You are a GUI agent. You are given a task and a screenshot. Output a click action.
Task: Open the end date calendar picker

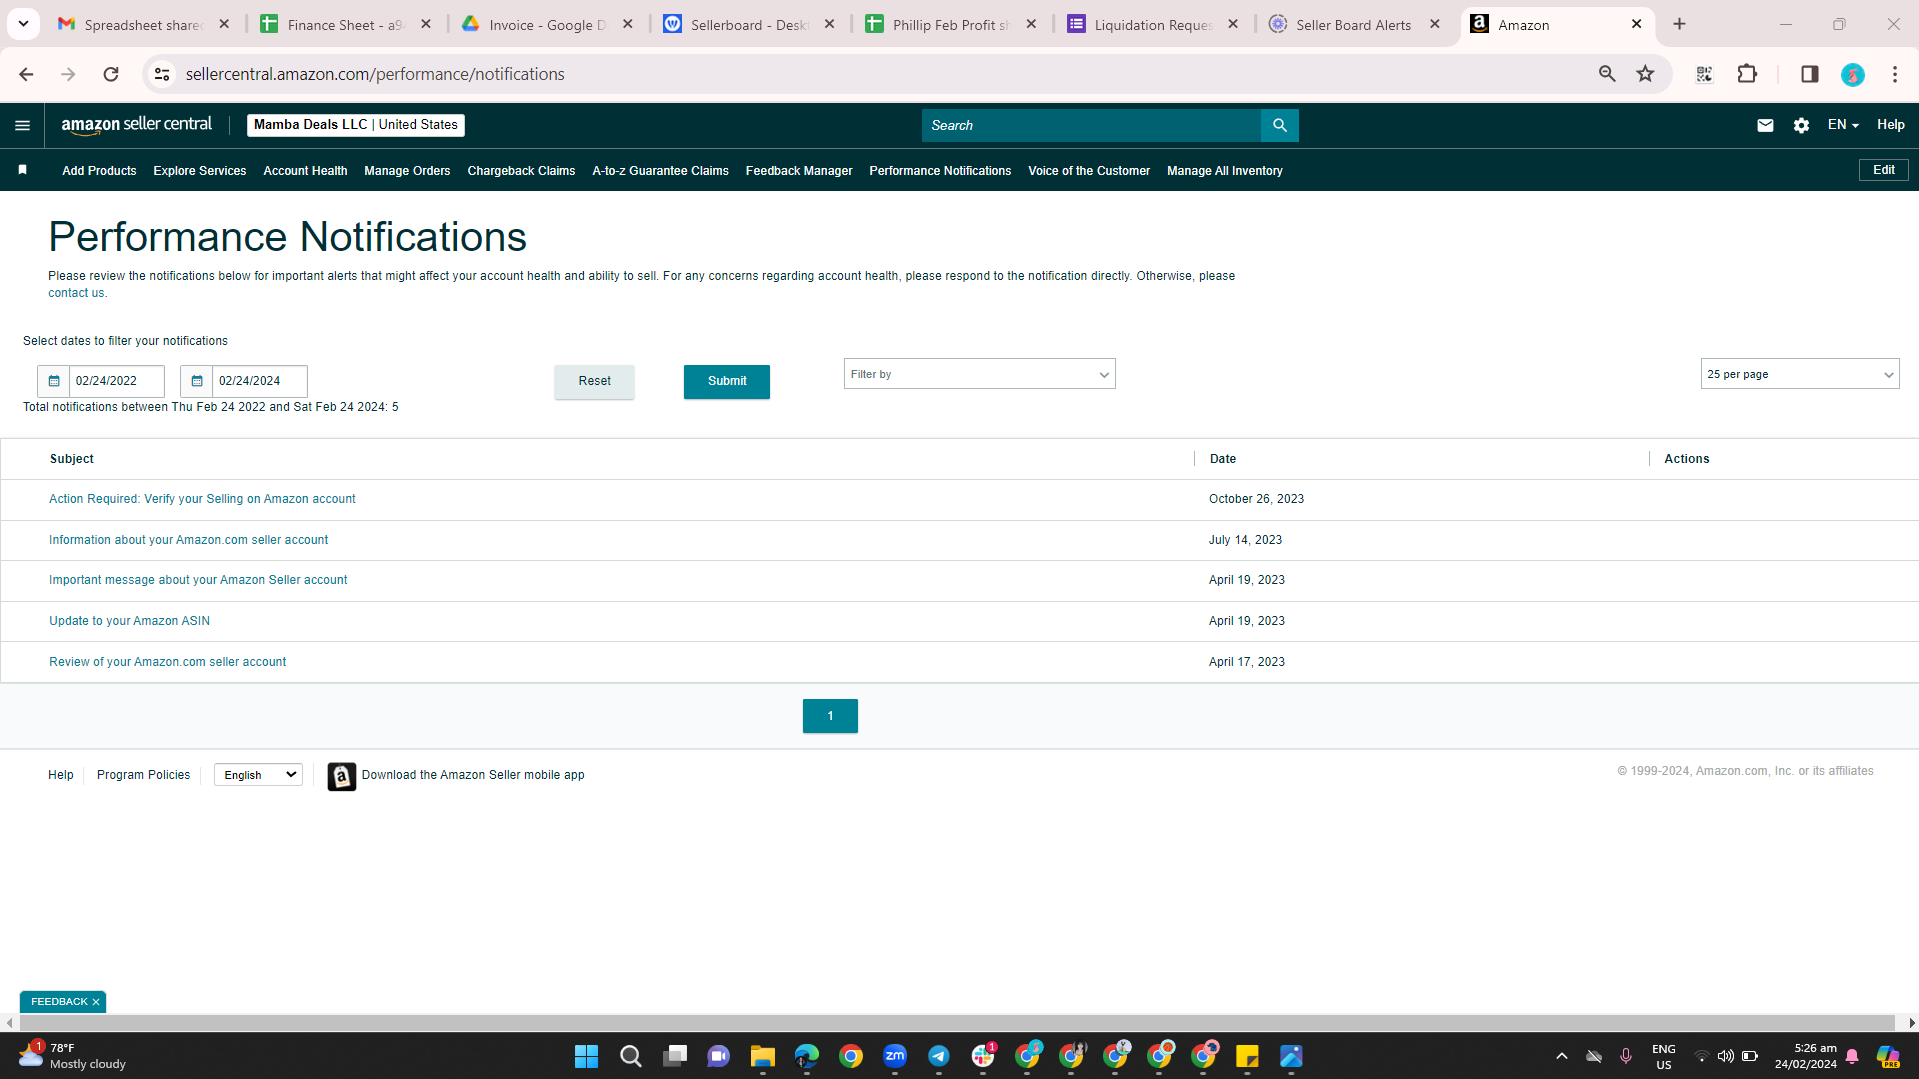pyautogui.click(x=197, y=381)
